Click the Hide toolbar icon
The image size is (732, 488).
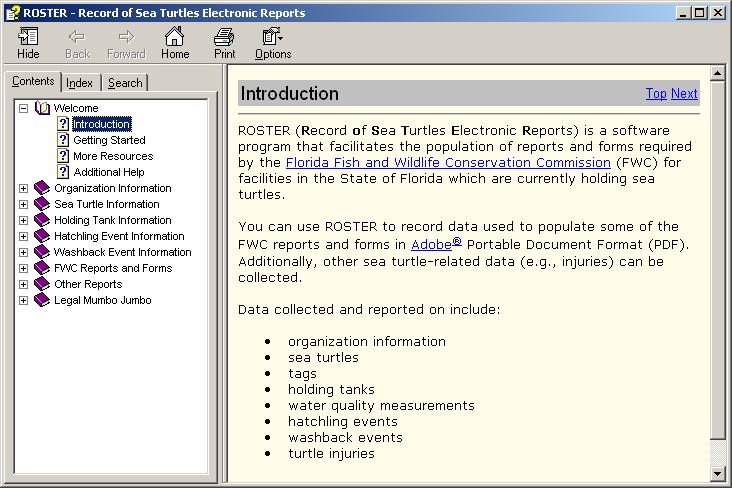coord(28,37)
